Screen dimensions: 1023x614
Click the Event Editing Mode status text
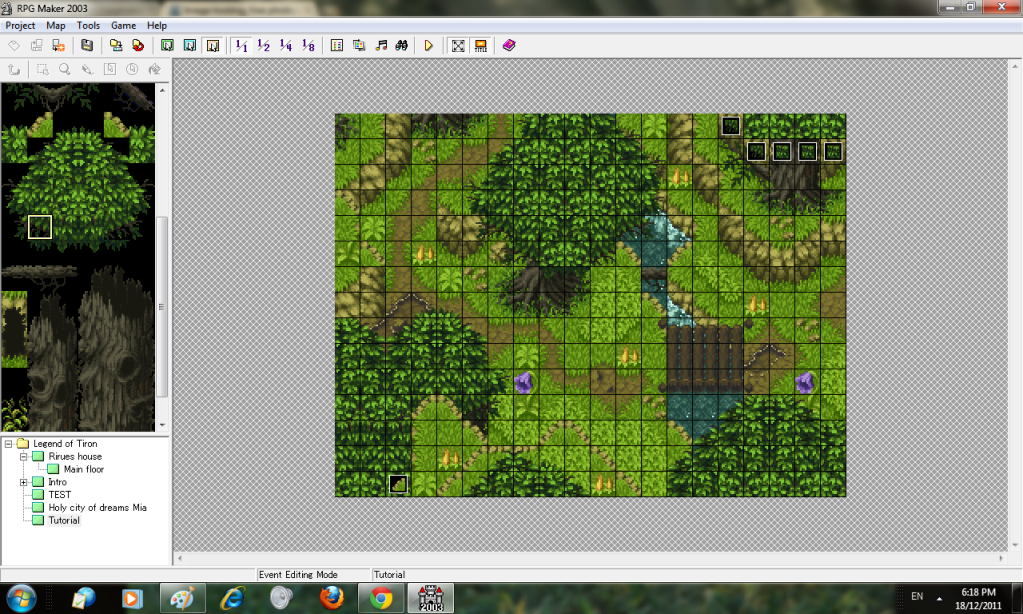point(298,575)
